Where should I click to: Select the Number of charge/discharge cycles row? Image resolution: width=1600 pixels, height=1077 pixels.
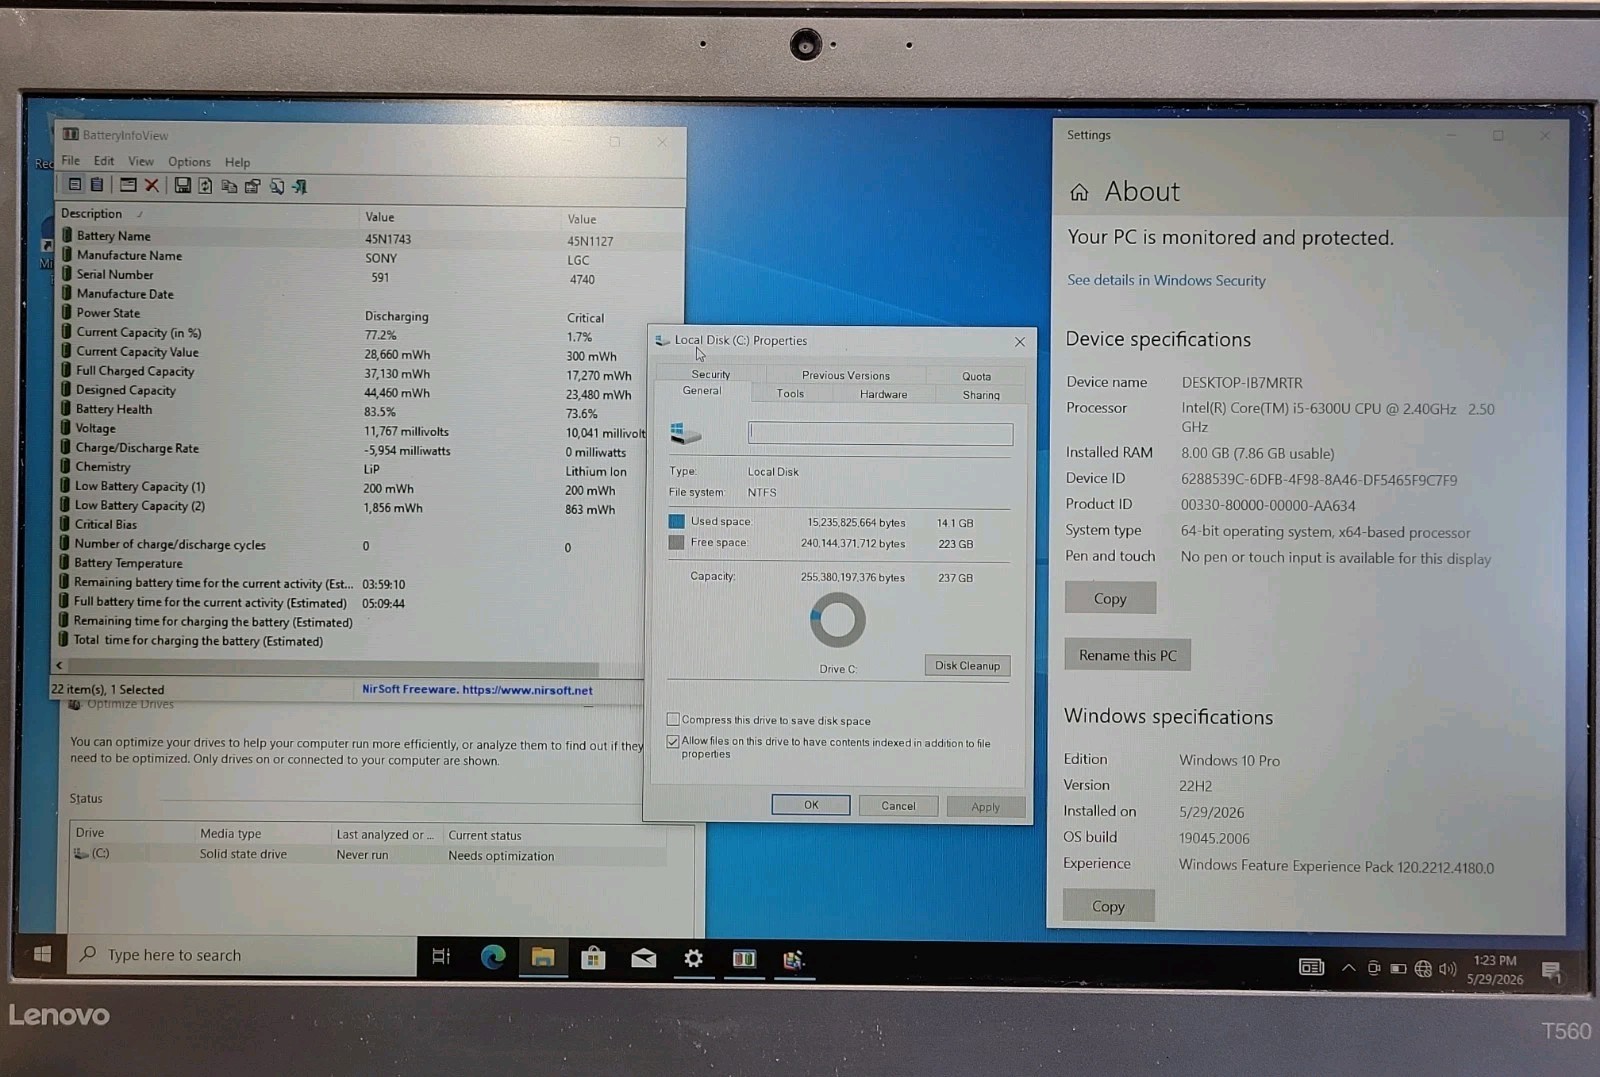pos(350,545)
